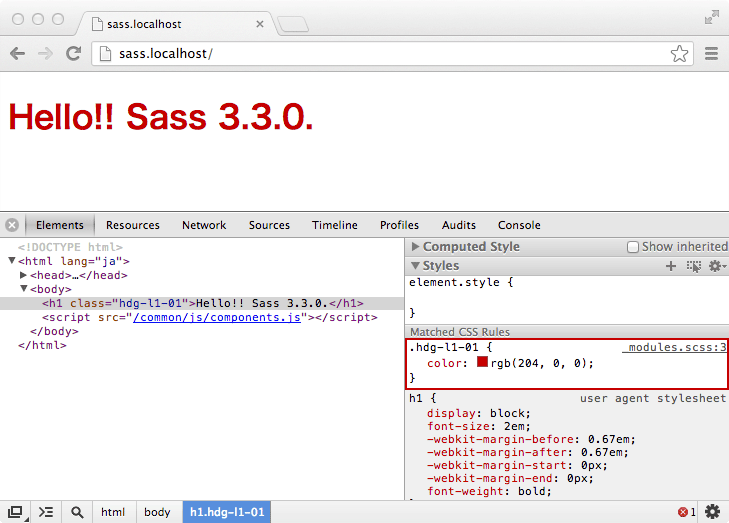Click the address bar showing sass.localhost/
Viewport: 729px width, 523px height.
(392, 53)
